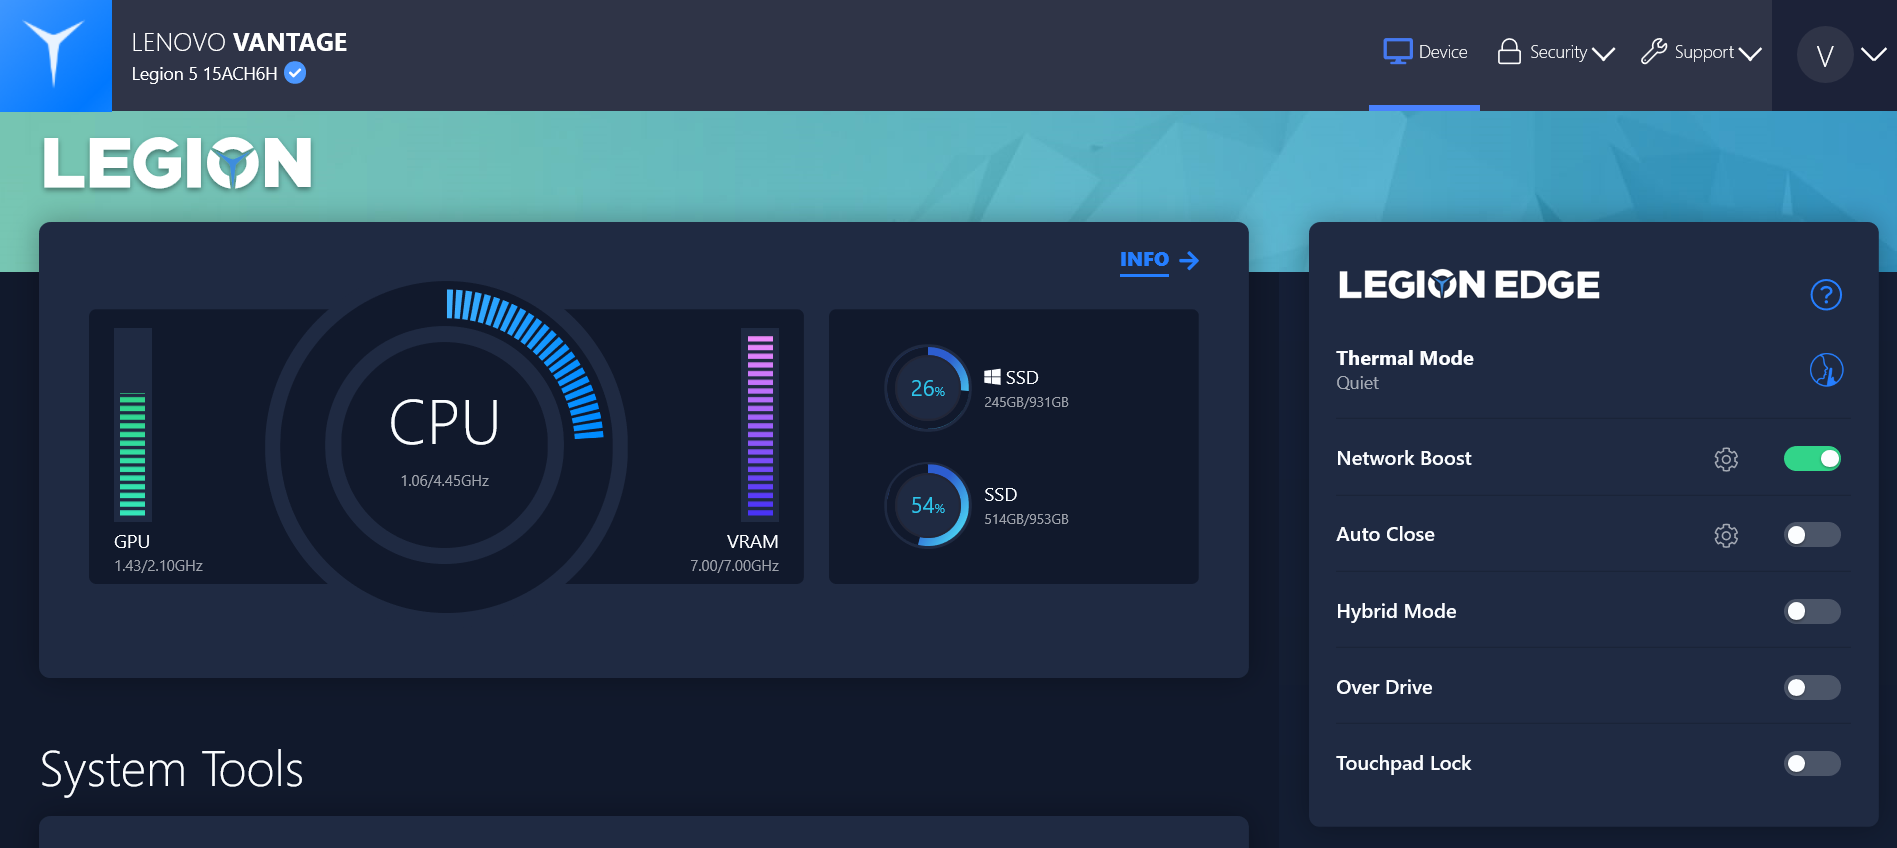Click the VRAM frequency bar meter
Viewport: 1897px width, 848px height.
point(760,425)
